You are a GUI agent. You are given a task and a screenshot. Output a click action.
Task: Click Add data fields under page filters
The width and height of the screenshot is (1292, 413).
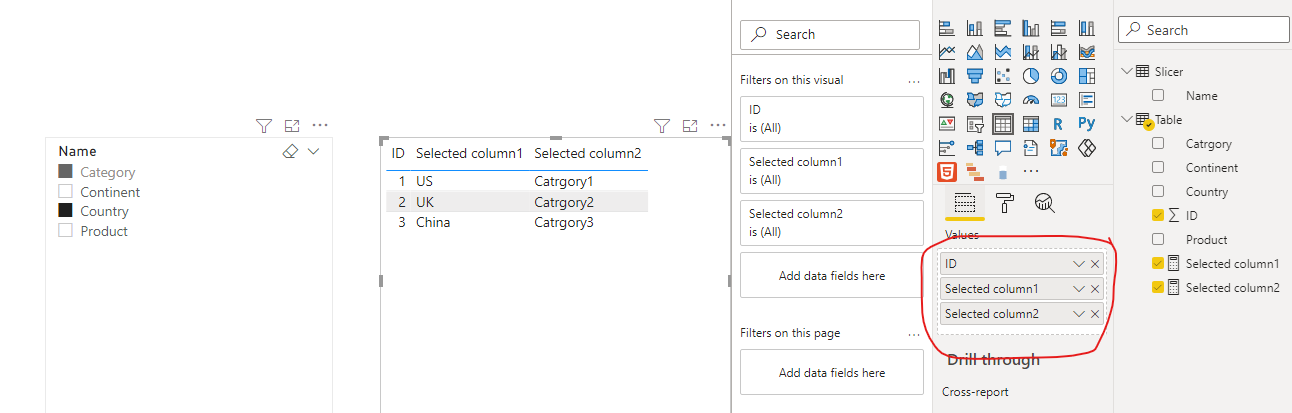coord(831,372)
